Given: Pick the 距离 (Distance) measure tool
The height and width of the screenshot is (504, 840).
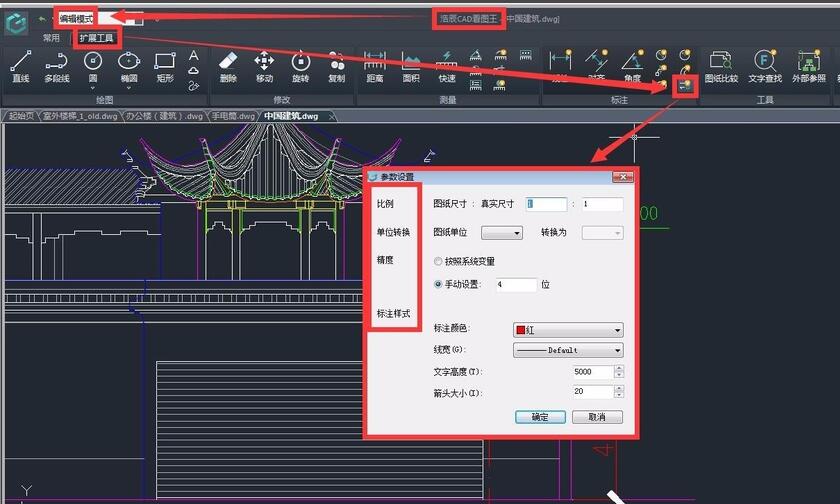Looking at the screenshot, I should pyautogui.click(x=374, y=66).
